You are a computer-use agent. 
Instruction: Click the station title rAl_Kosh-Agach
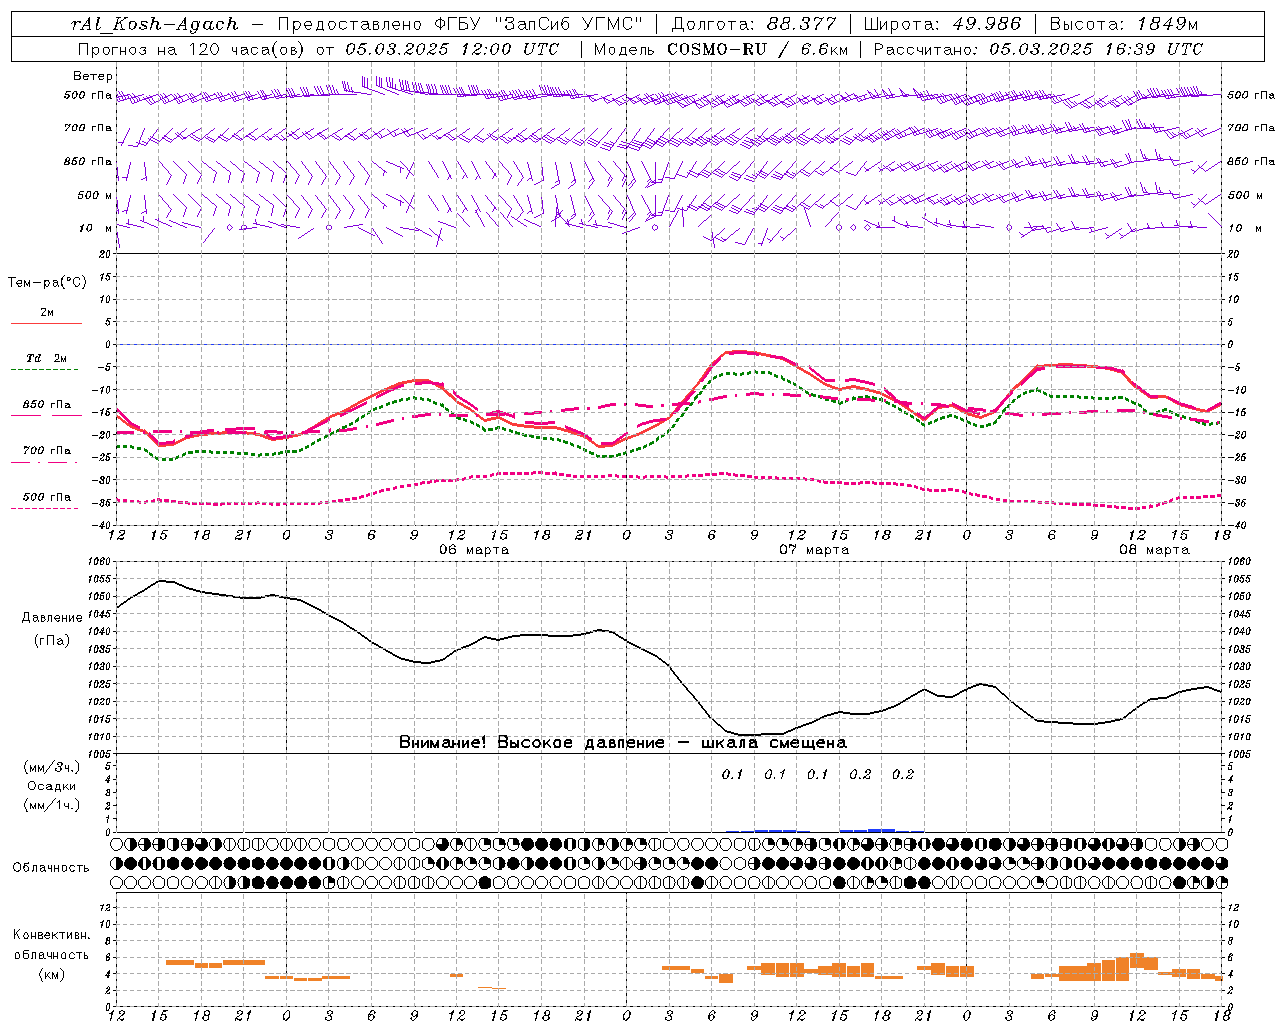point(155,24)
